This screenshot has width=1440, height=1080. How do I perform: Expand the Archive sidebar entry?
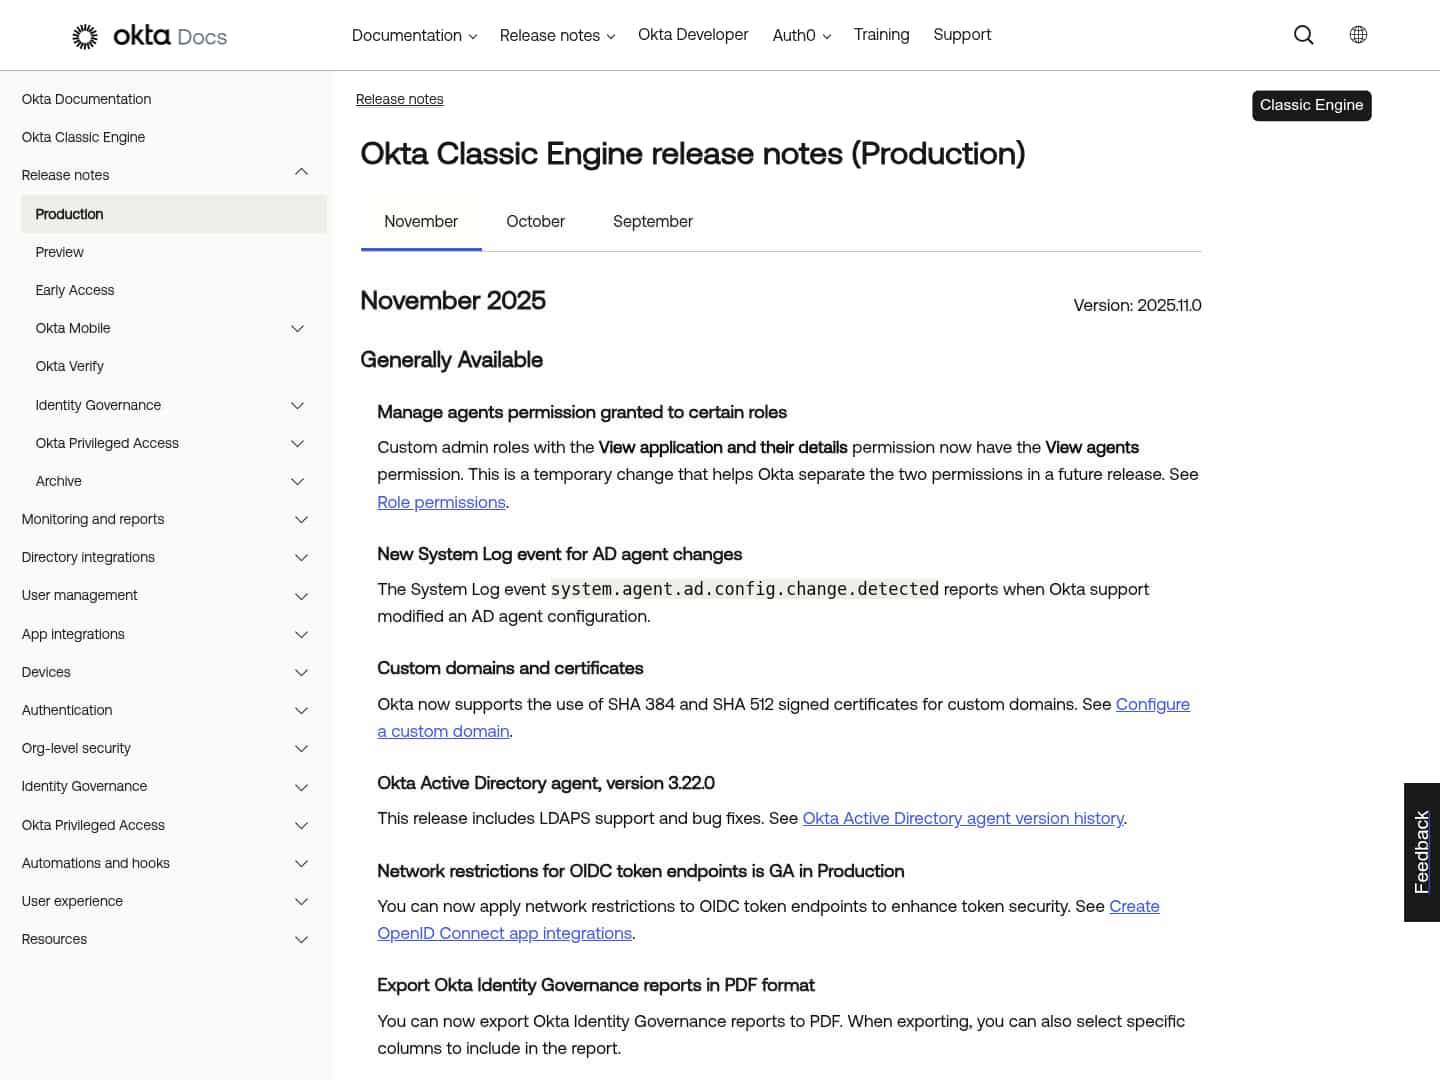pyautogui.click(x=297, y=481)
